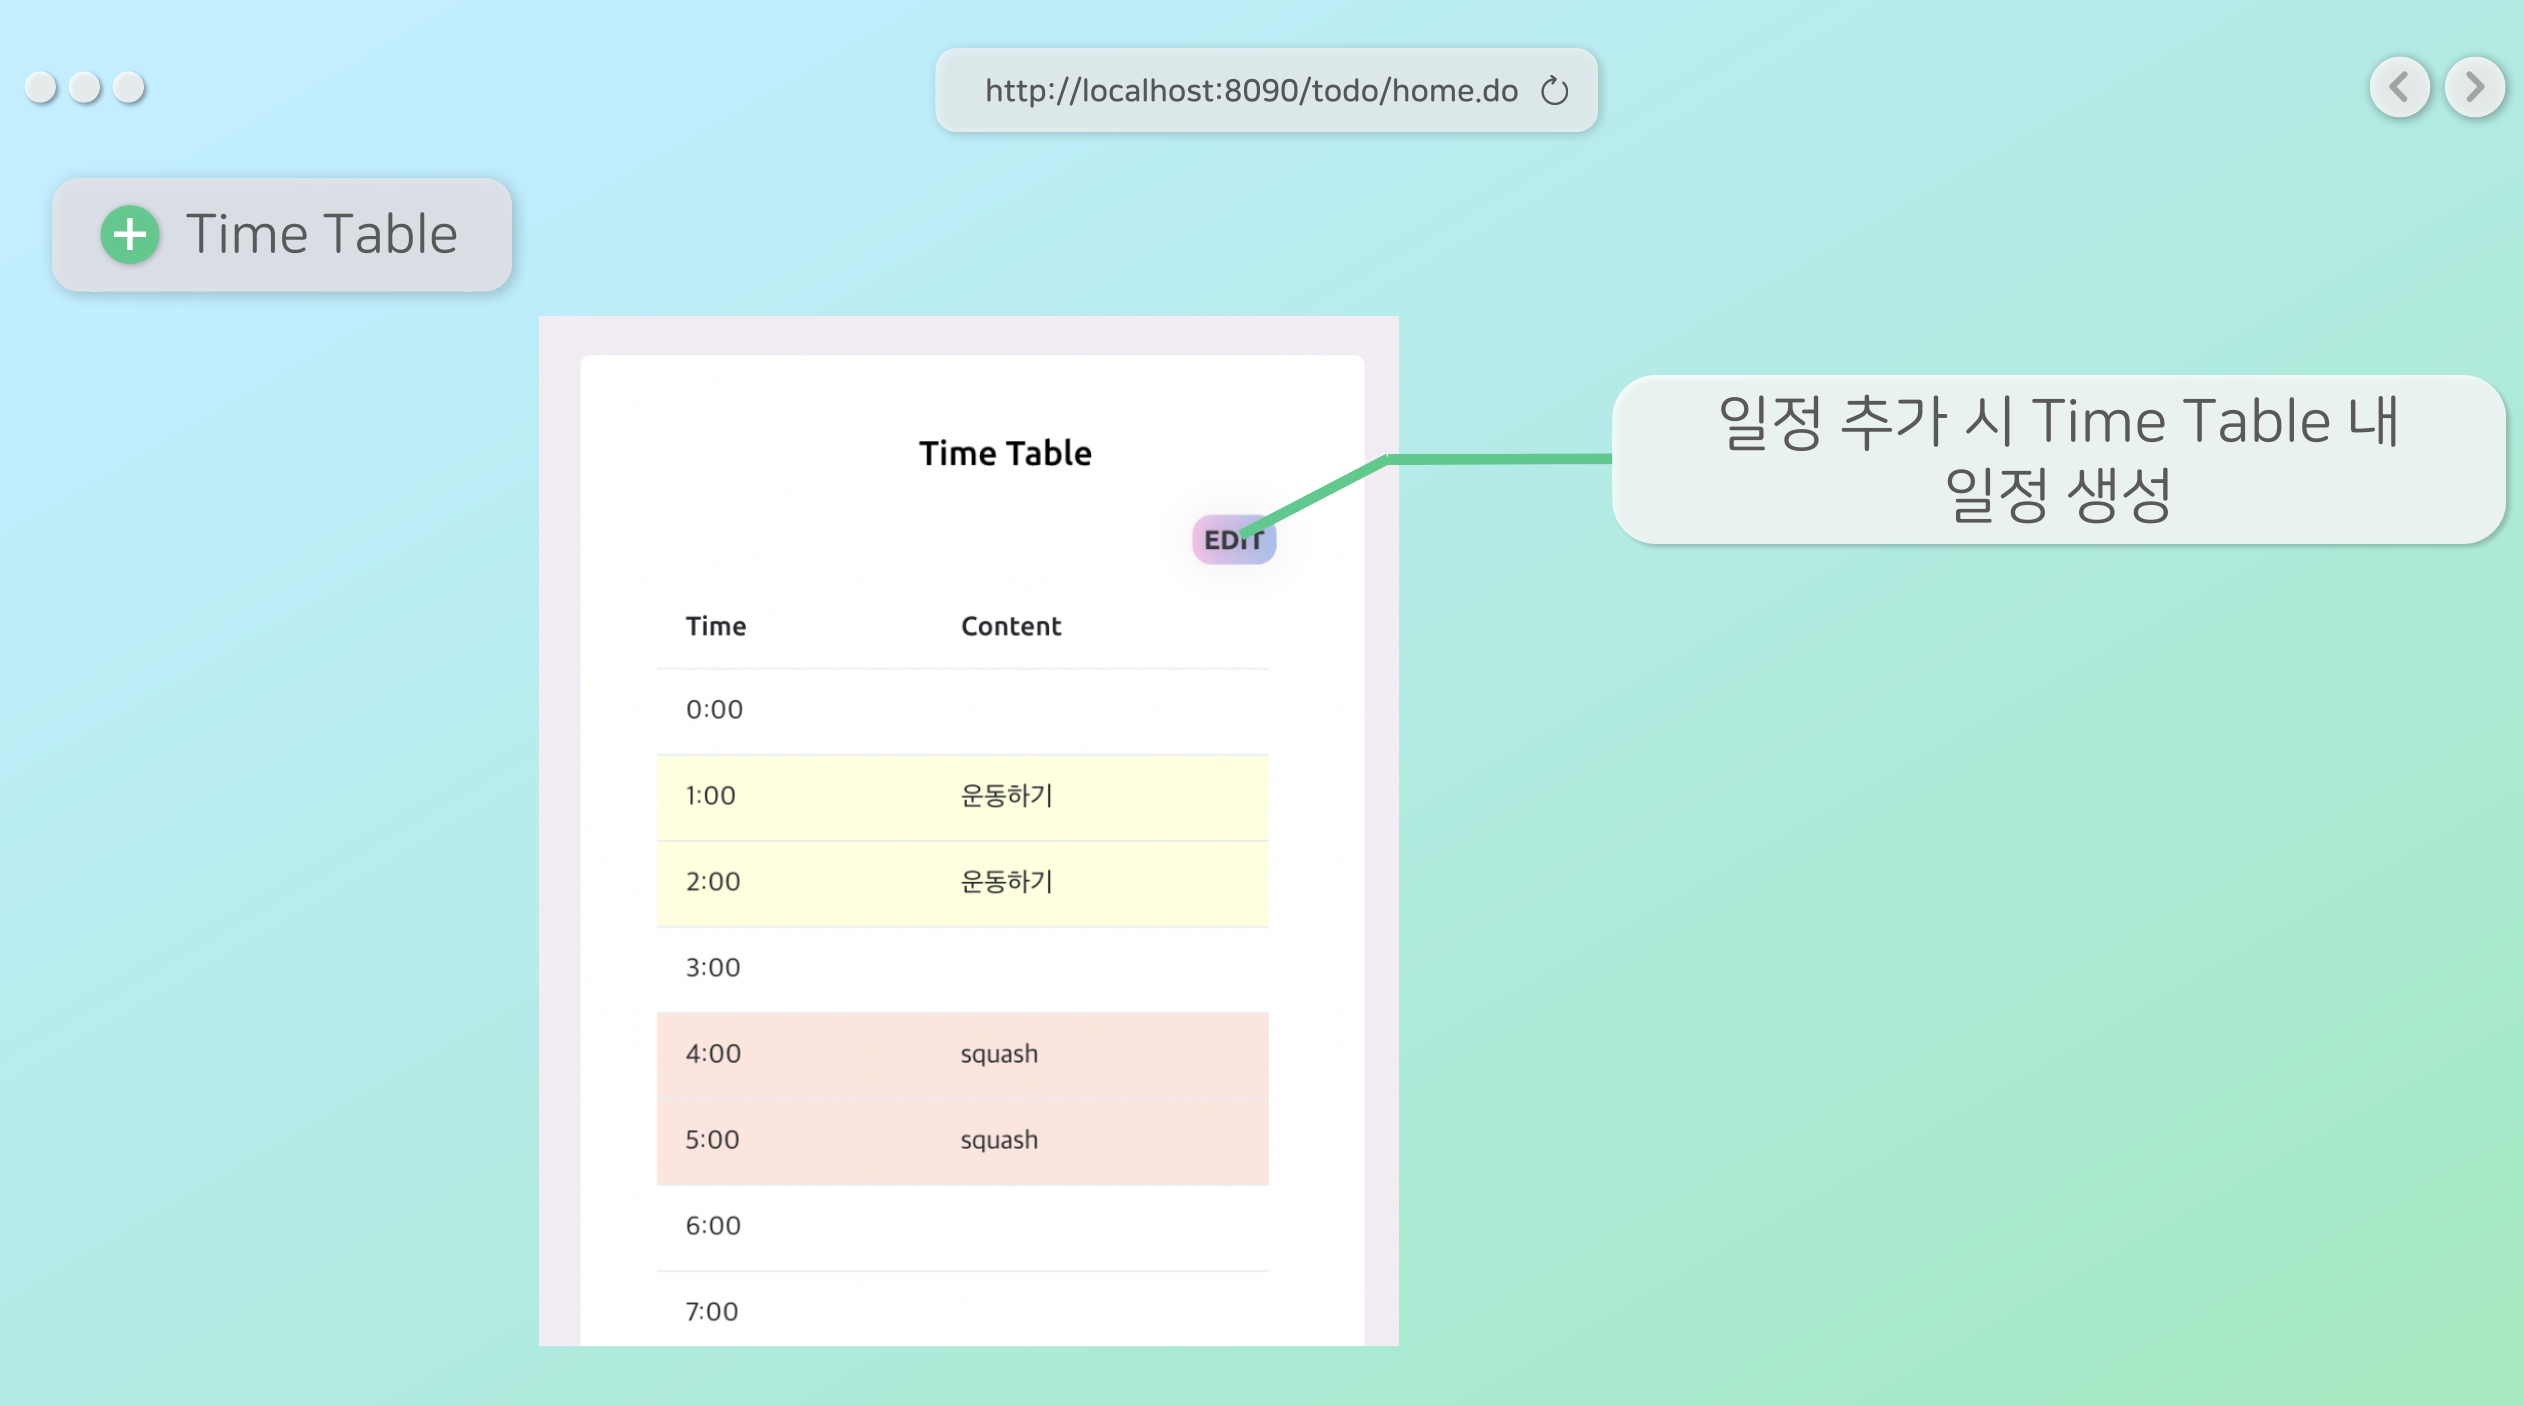Select the 운동하기 entry at 2:00
Viewport: 2524px width, 1406px height.
click(x=1007, y=883)
